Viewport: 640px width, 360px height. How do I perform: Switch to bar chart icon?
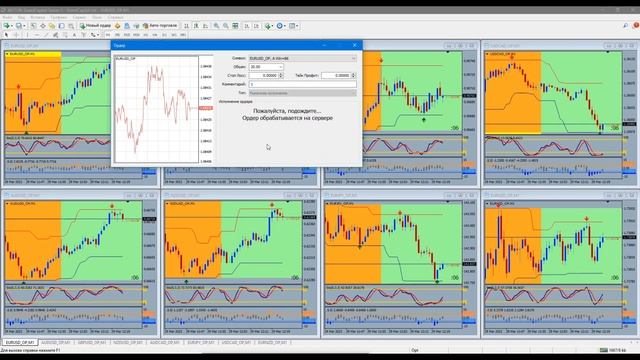[186, 26]
